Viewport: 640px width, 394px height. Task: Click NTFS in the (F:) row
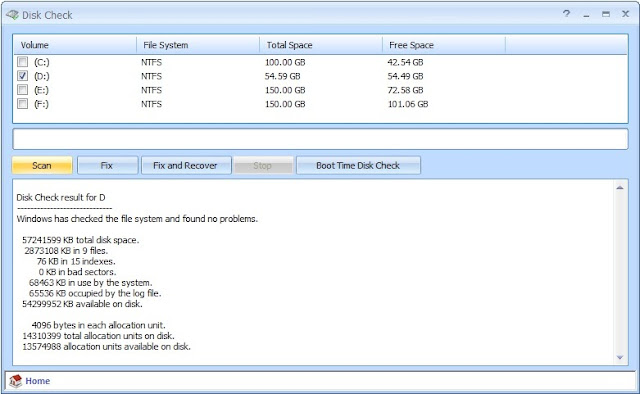point(151,104)
